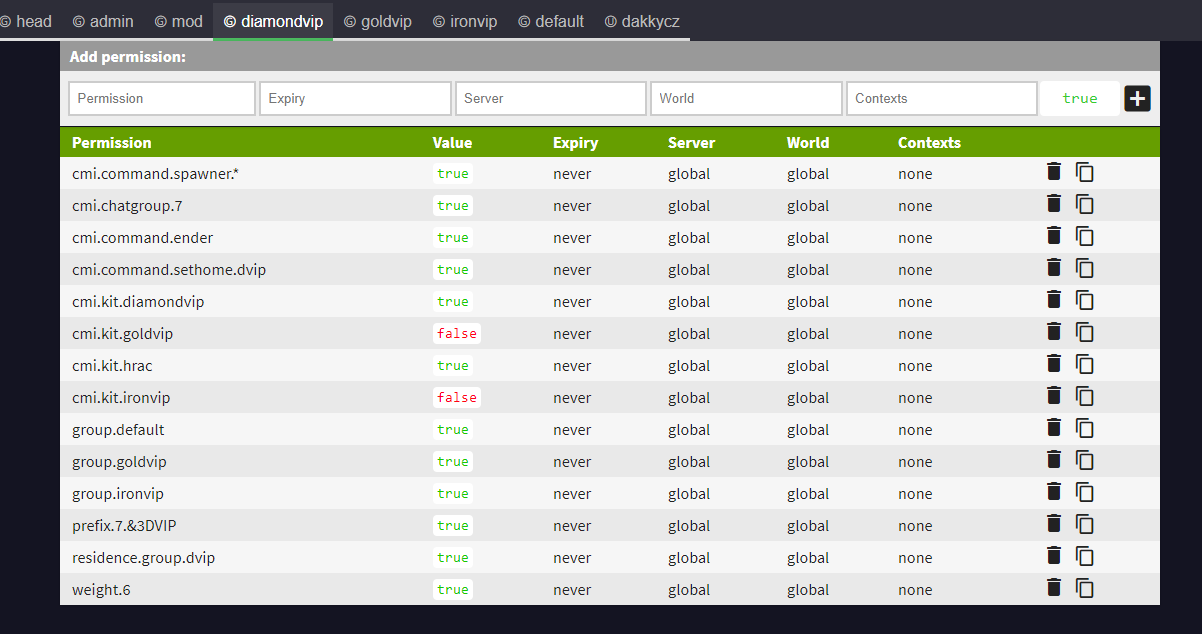Toggle value of cmi.command.spawner.* row
The width and height of the screenshot is (1202, 634).
[x=453, y=173]
